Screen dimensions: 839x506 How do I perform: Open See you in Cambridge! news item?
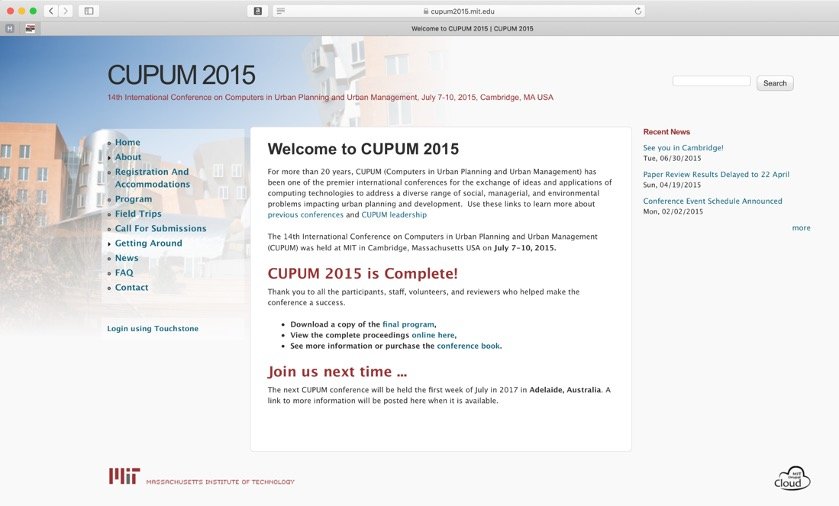(x=683, y=148)
